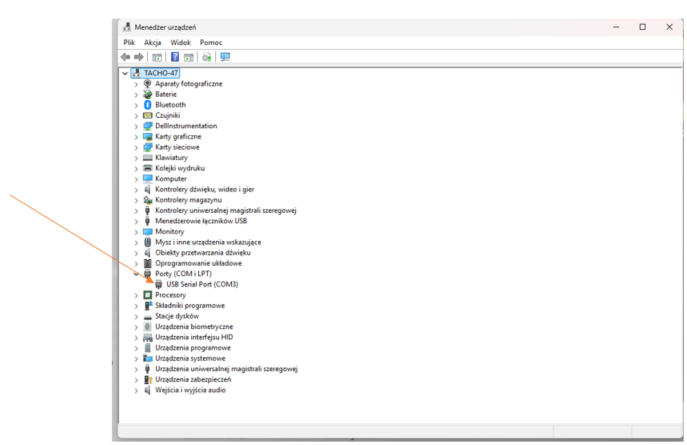Click the Procesory chip icon

pyautogui.click(x=148, y=295)
